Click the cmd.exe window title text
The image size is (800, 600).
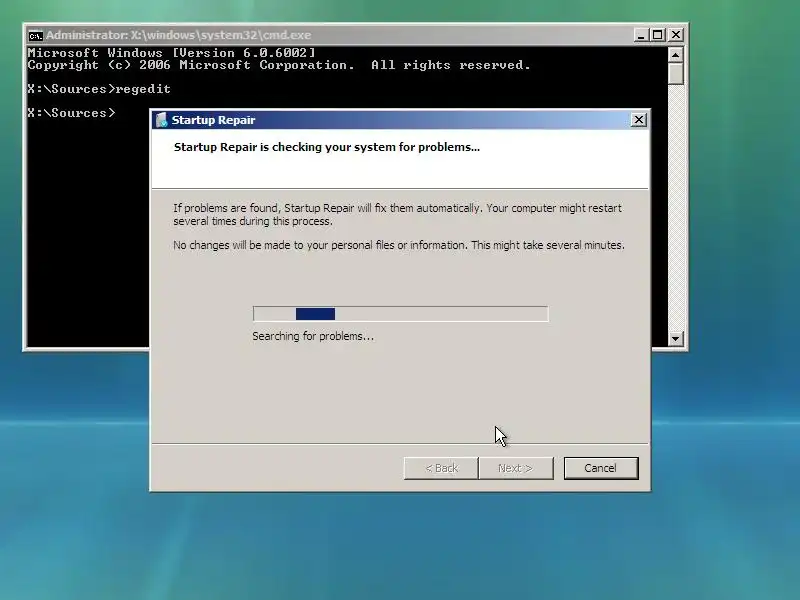tap(179, 35)
